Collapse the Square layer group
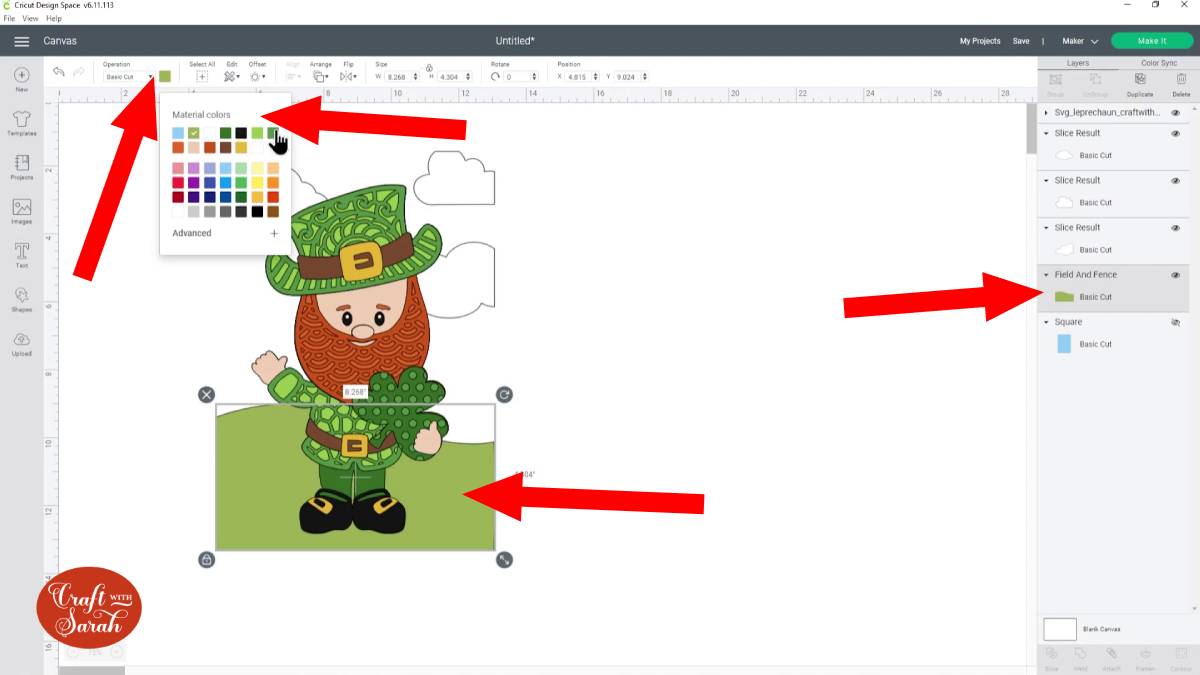This screenshot has height=675, width=1200. coord(1048,322)
